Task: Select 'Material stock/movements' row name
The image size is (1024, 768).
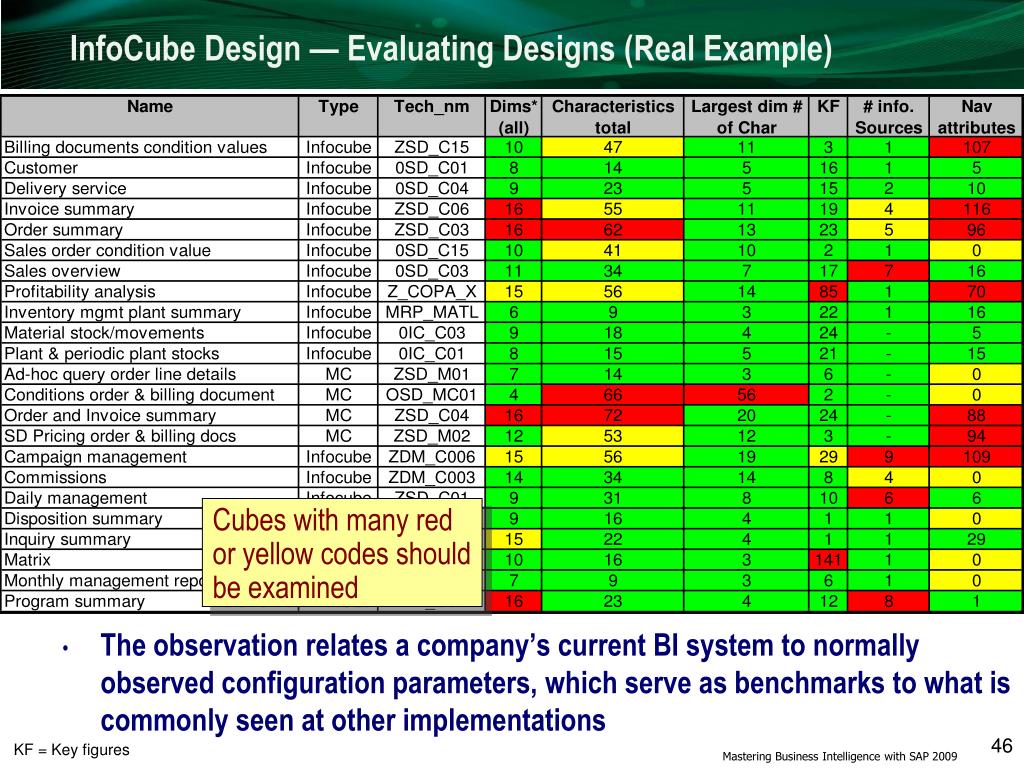Action: pyautogui.click(x=104, y=333)
